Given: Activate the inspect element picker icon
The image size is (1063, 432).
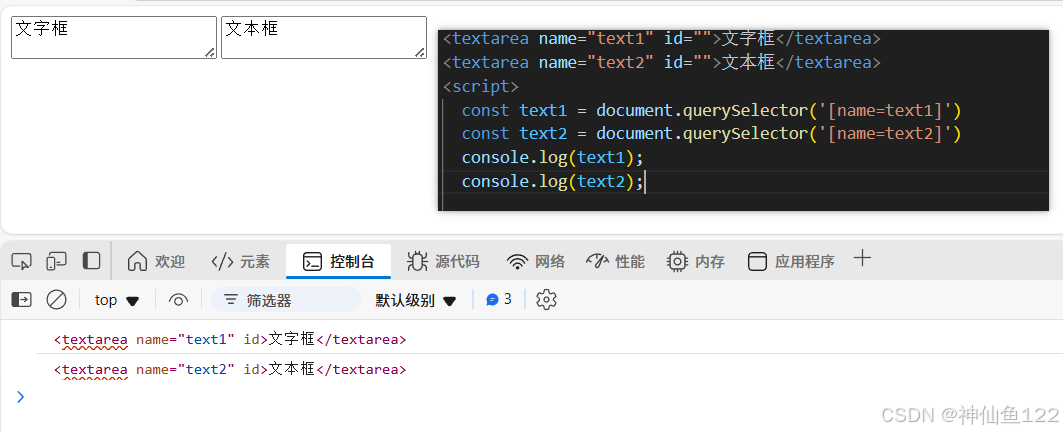Looking at the screenshot, I should pyautogui.click(x=22, y=261).
